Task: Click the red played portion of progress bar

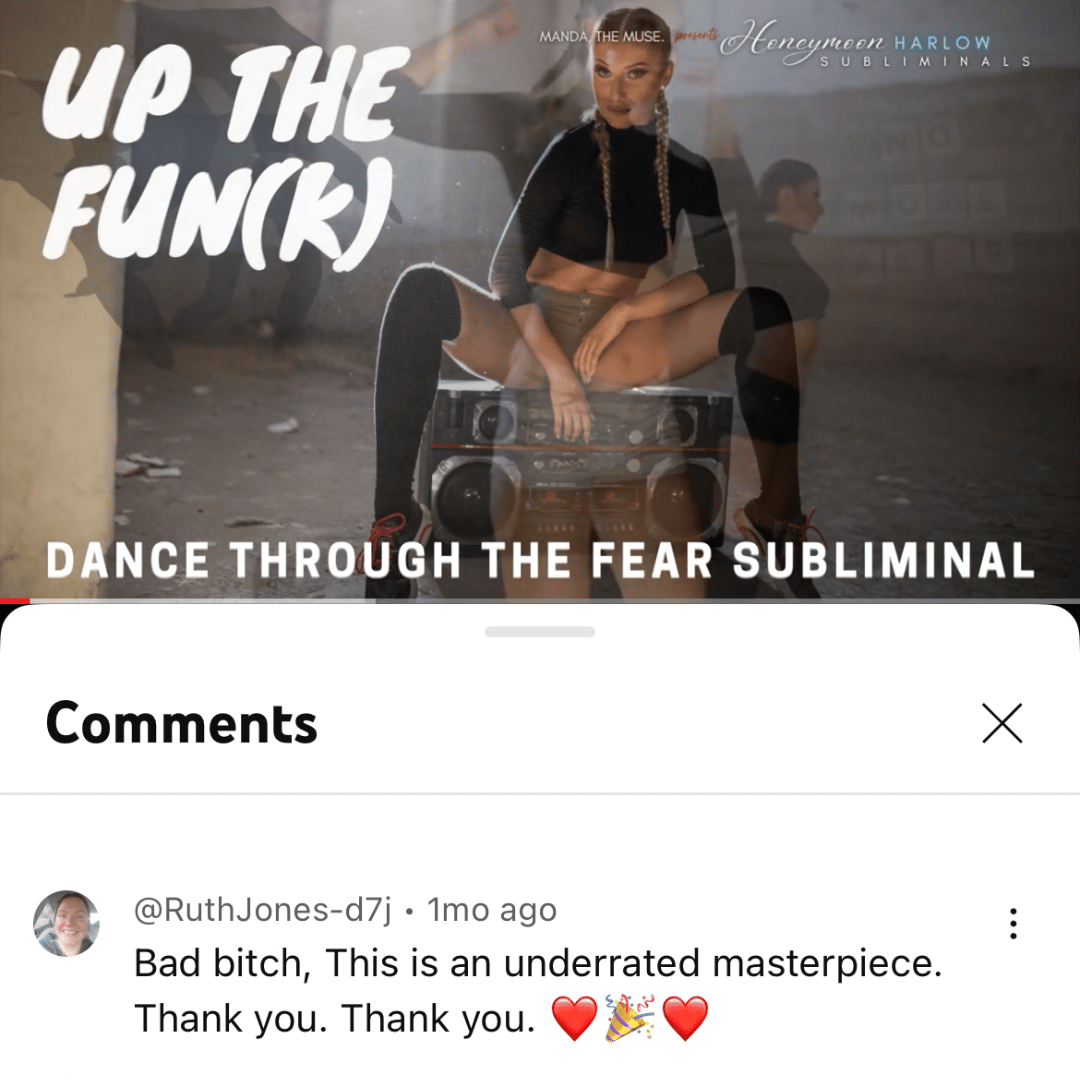Action: 15,601
